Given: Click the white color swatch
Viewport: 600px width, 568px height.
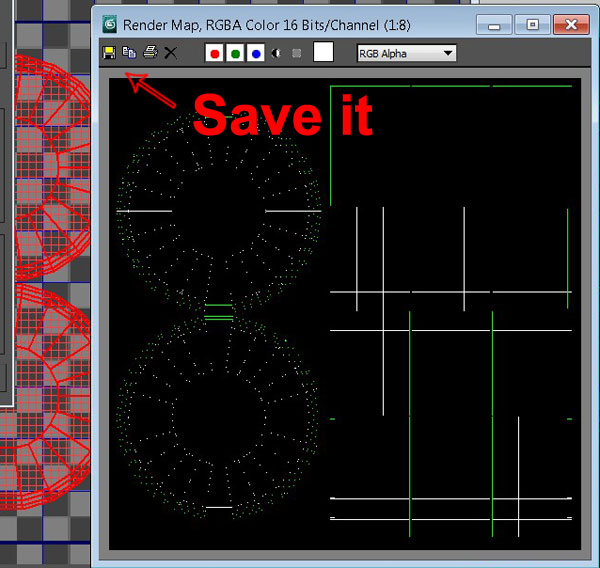Looking at the screenshot, I should pyautogui.click(x=323, y=52).
